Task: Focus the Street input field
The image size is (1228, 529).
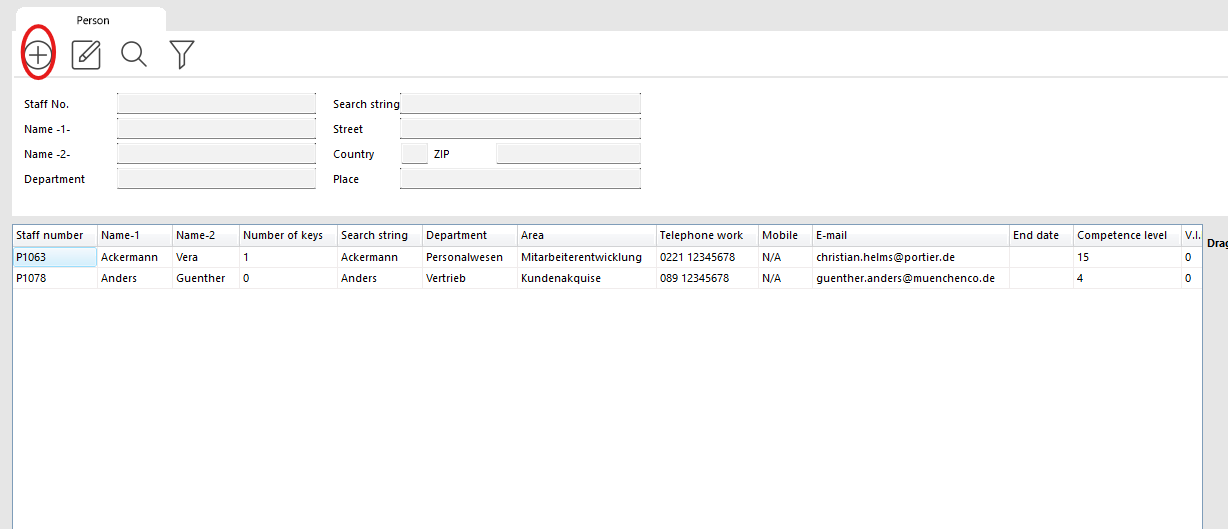Action: tap(520, 129)
